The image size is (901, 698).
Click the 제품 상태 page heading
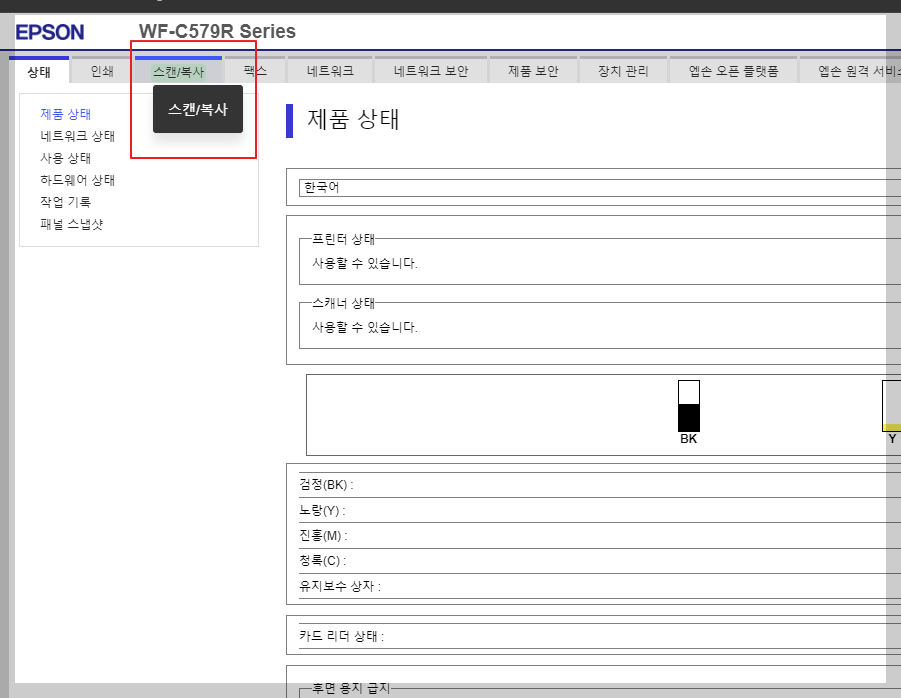coord(353,119)
